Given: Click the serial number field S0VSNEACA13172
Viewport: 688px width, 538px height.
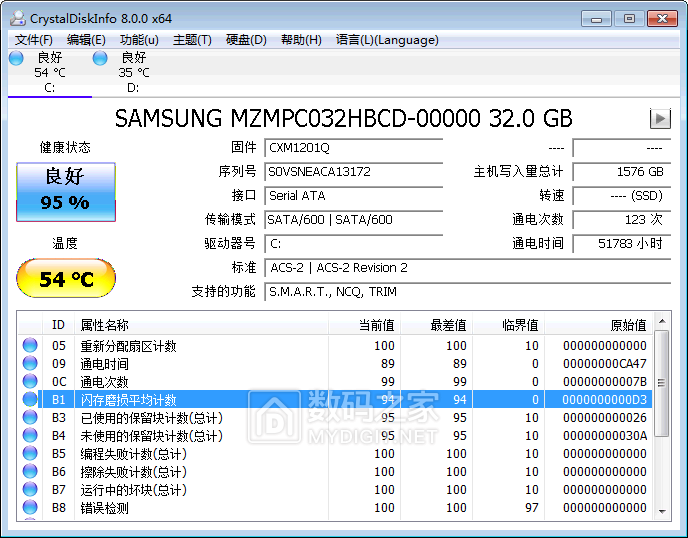Looking at the screenshot, I should pyautogui.click(x=353, y=172).
